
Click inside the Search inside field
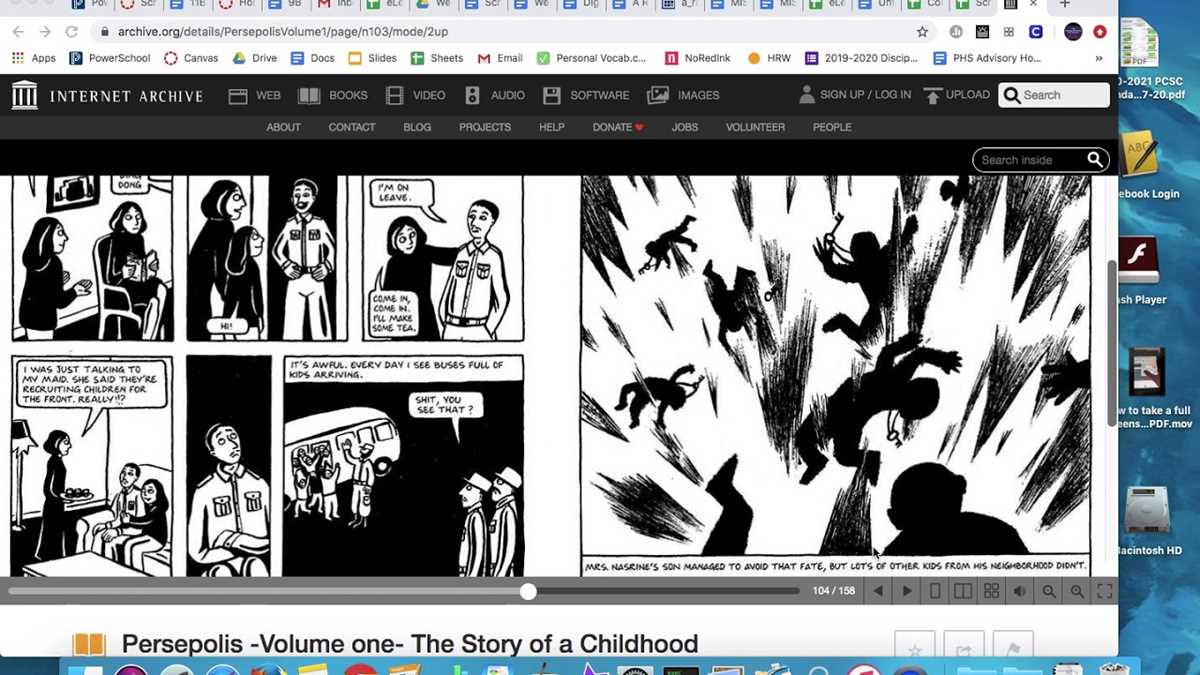1028,160
